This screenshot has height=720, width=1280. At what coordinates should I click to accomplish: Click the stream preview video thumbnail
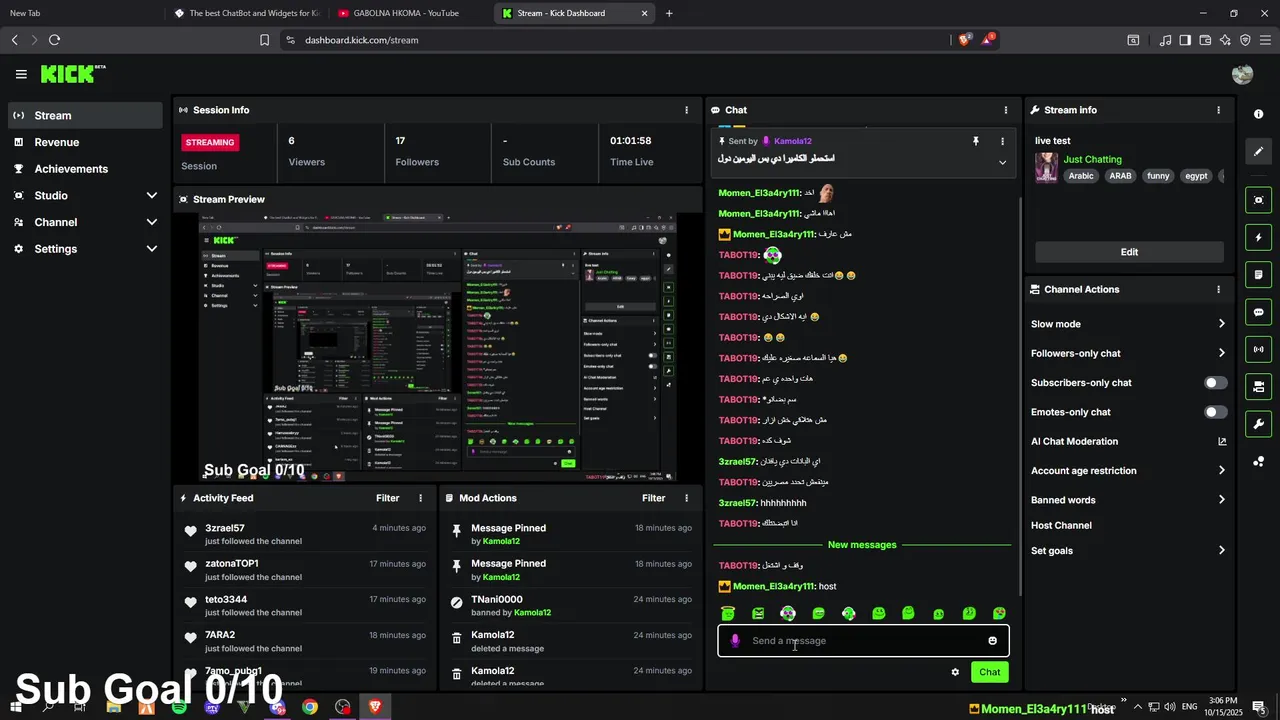tap(437, 347)
